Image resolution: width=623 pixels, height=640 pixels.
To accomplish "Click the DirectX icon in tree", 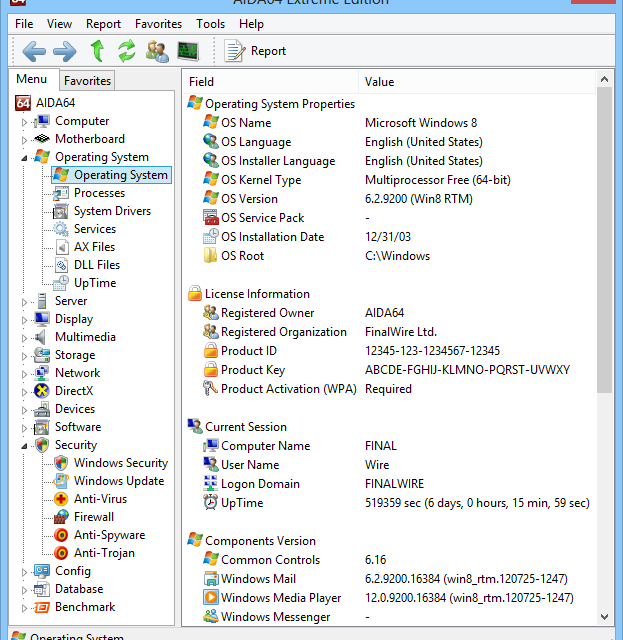I will click(42, 391).
